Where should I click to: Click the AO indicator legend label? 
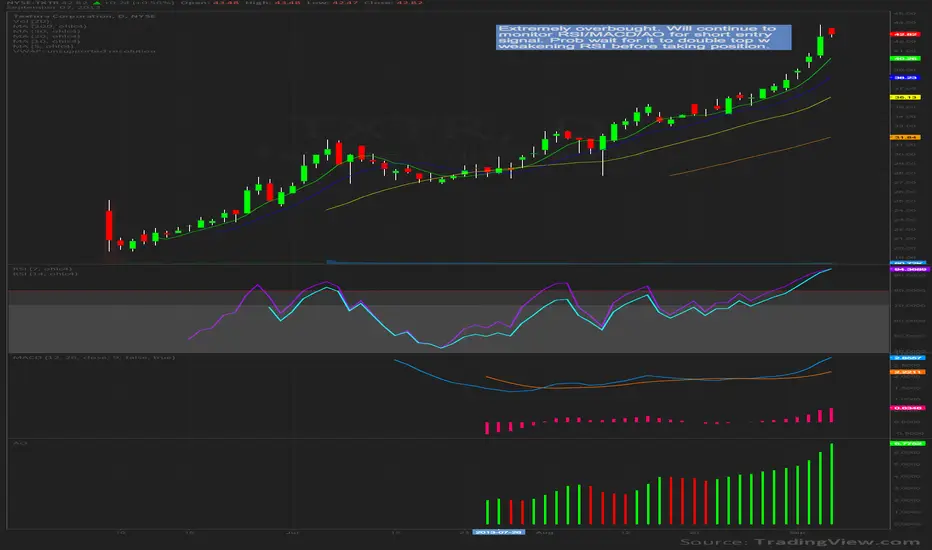[20, 443]
